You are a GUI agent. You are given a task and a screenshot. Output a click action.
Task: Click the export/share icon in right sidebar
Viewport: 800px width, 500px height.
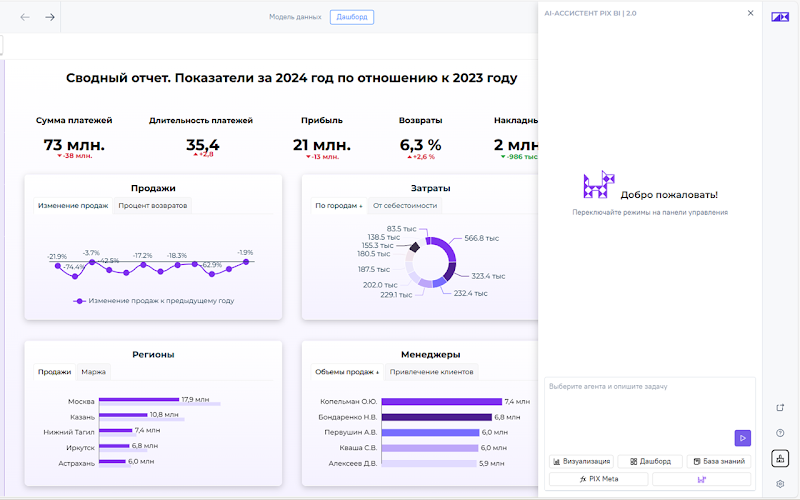780,407
